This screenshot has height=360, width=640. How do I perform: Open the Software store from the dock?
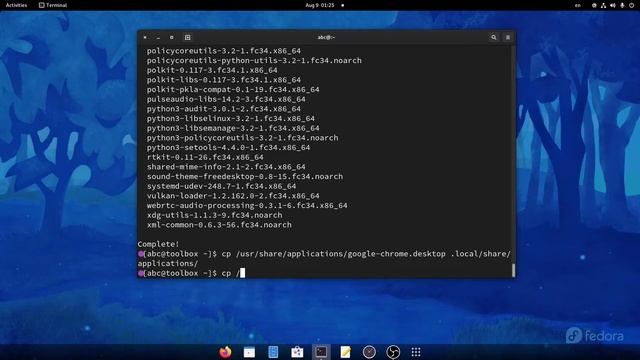(297, 352)
